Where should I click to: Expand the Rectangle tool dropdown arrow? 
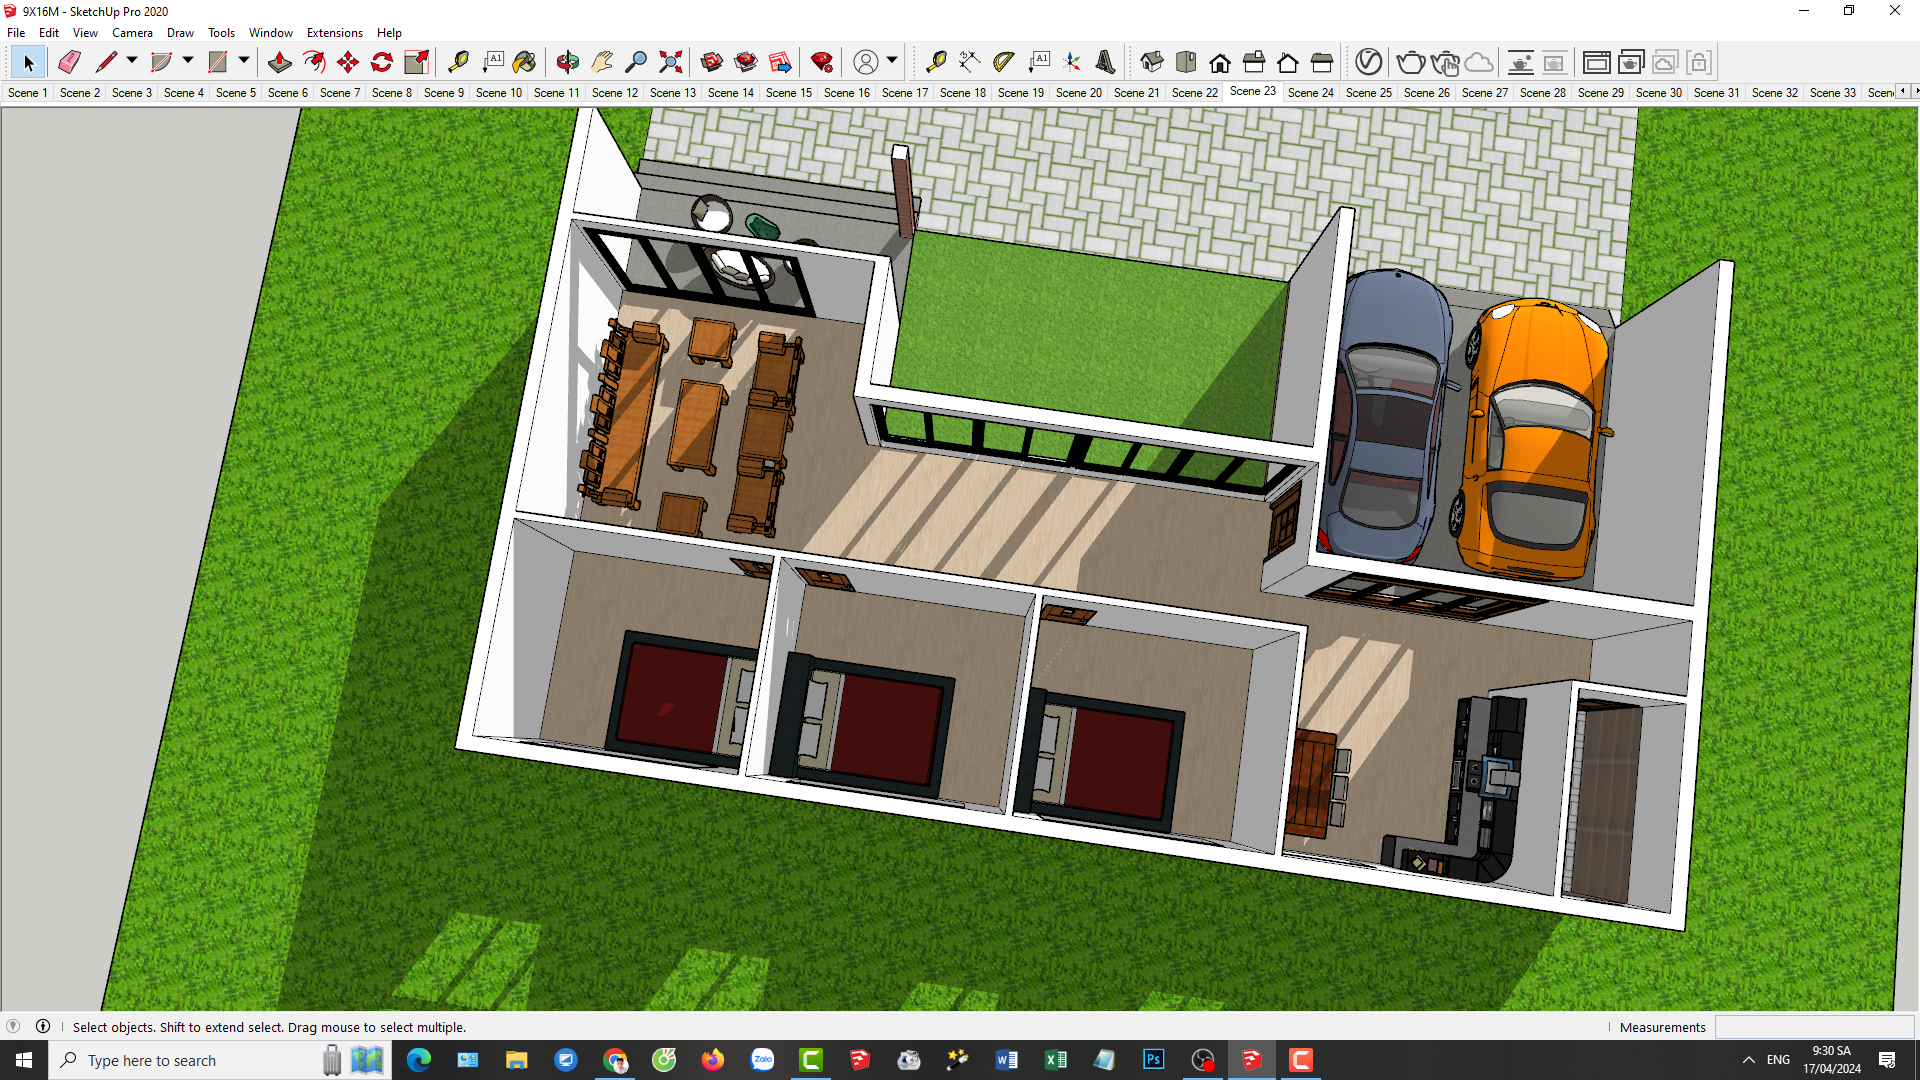(244, 61)
